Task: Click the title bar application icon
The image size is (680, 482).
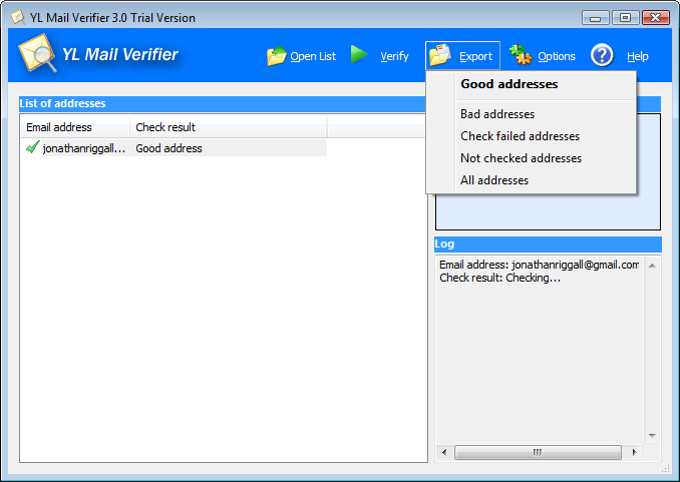Action: [x=18, y=17]
